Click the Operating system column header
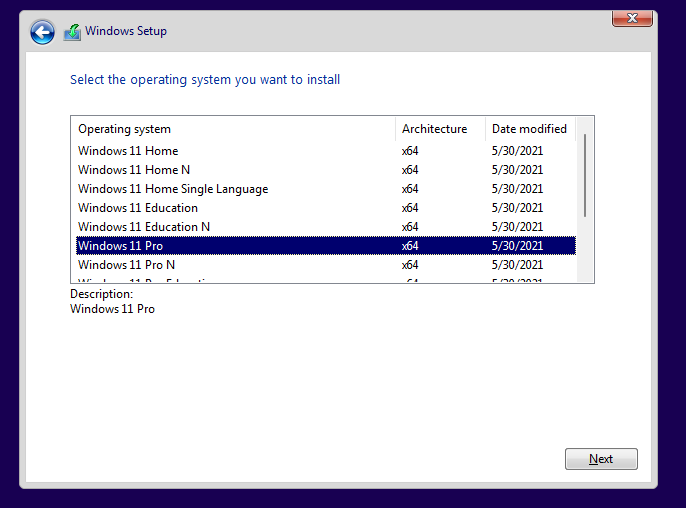Image resolution: width=686 pixels, height=508 pixels. [x=233, y=129]
